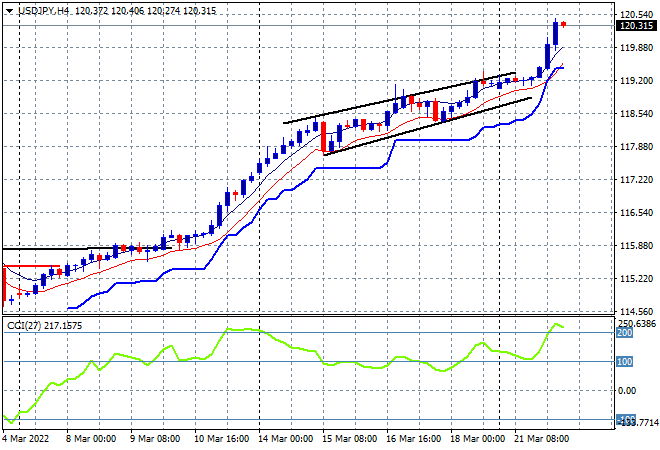Screen dimensions: 660x450
Task: Select the CCI 100 level label
Action: [625, 362]
